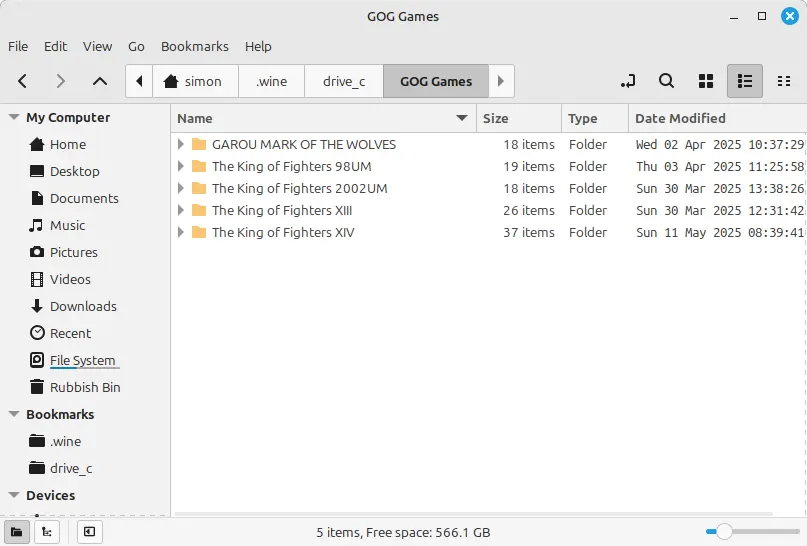Sort by the Size column
Screen dimensions: 807x546
(519, 118)
